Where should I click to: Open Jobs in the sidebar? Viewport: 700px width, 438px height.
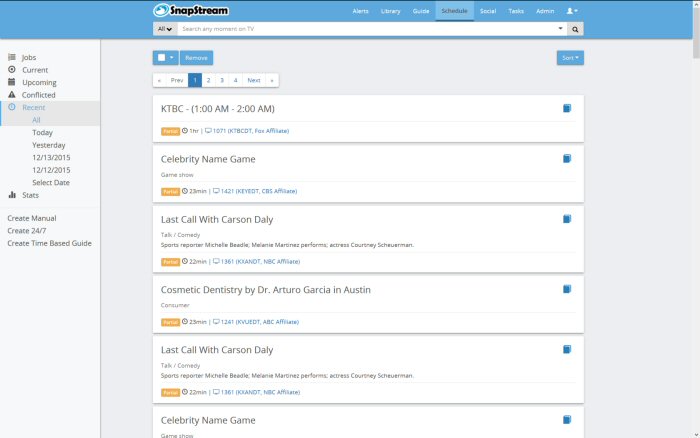(x=29, y=58)
